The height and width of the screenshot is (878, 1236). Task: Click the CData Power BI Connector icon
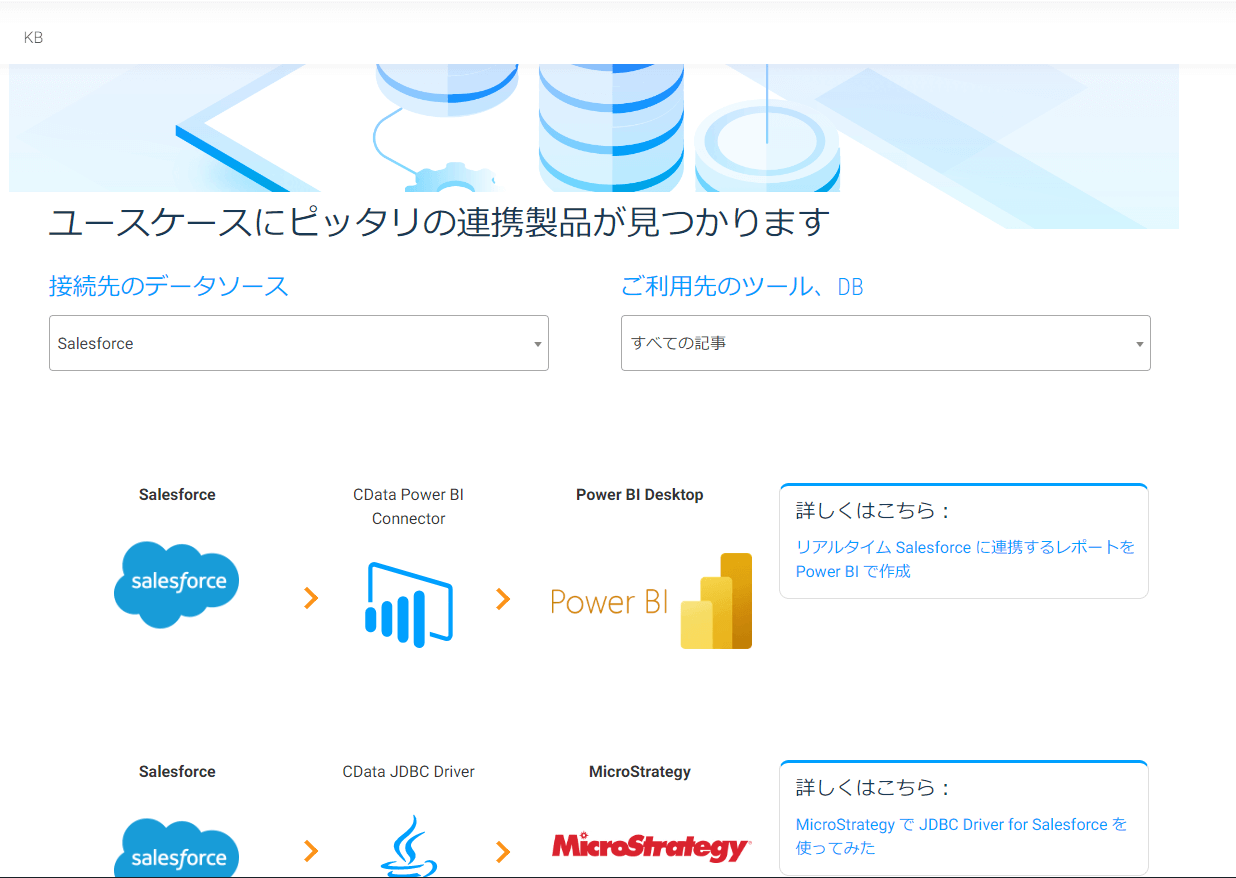409,604
